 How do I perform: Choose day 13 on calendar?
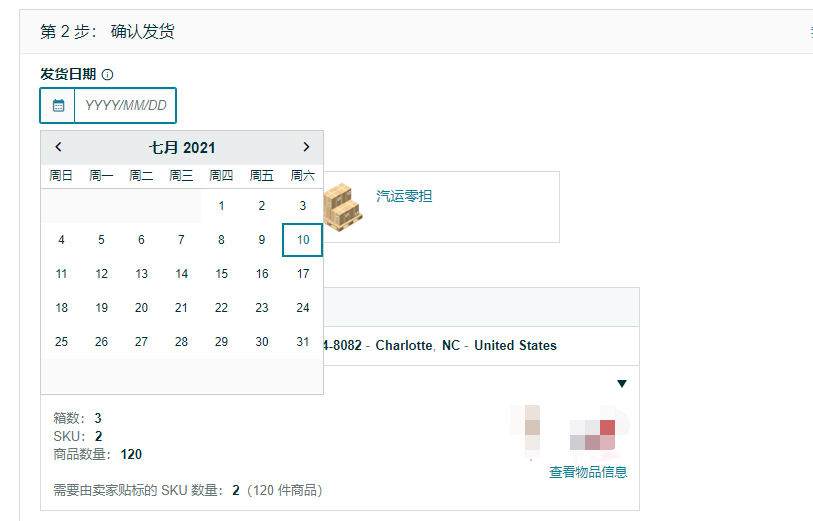[x=141, y=274]
